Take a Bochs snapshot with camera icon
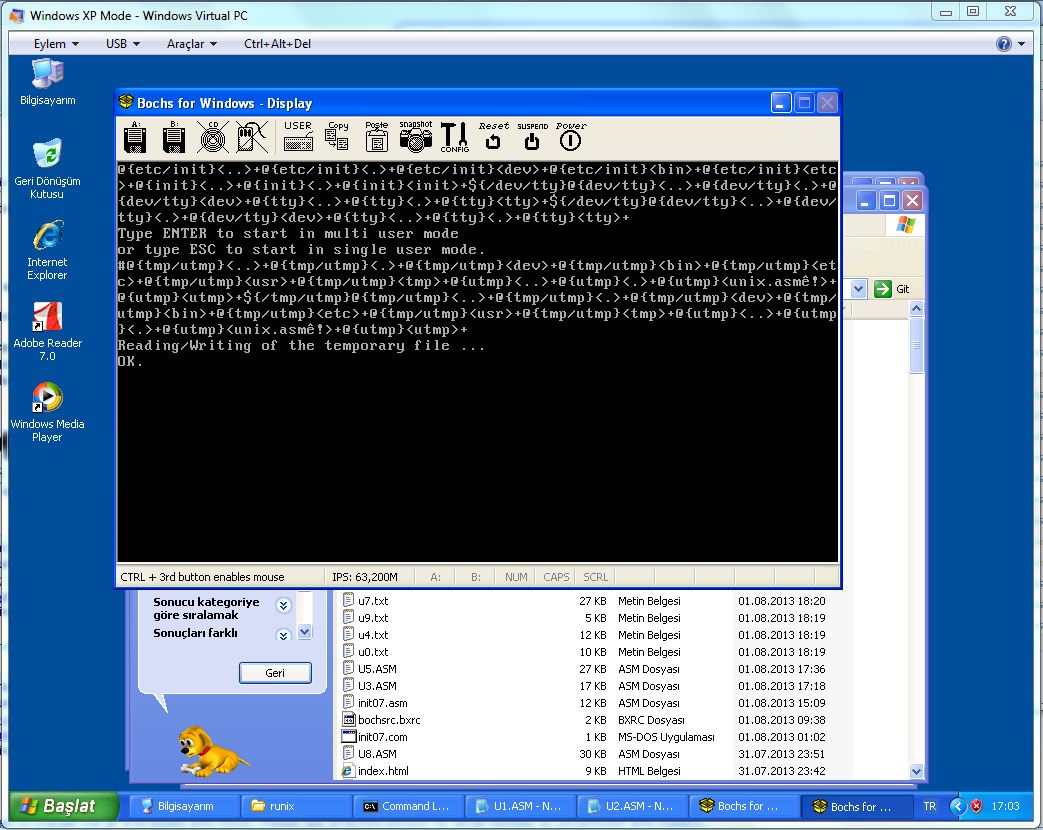 click(x=416, y=137)
